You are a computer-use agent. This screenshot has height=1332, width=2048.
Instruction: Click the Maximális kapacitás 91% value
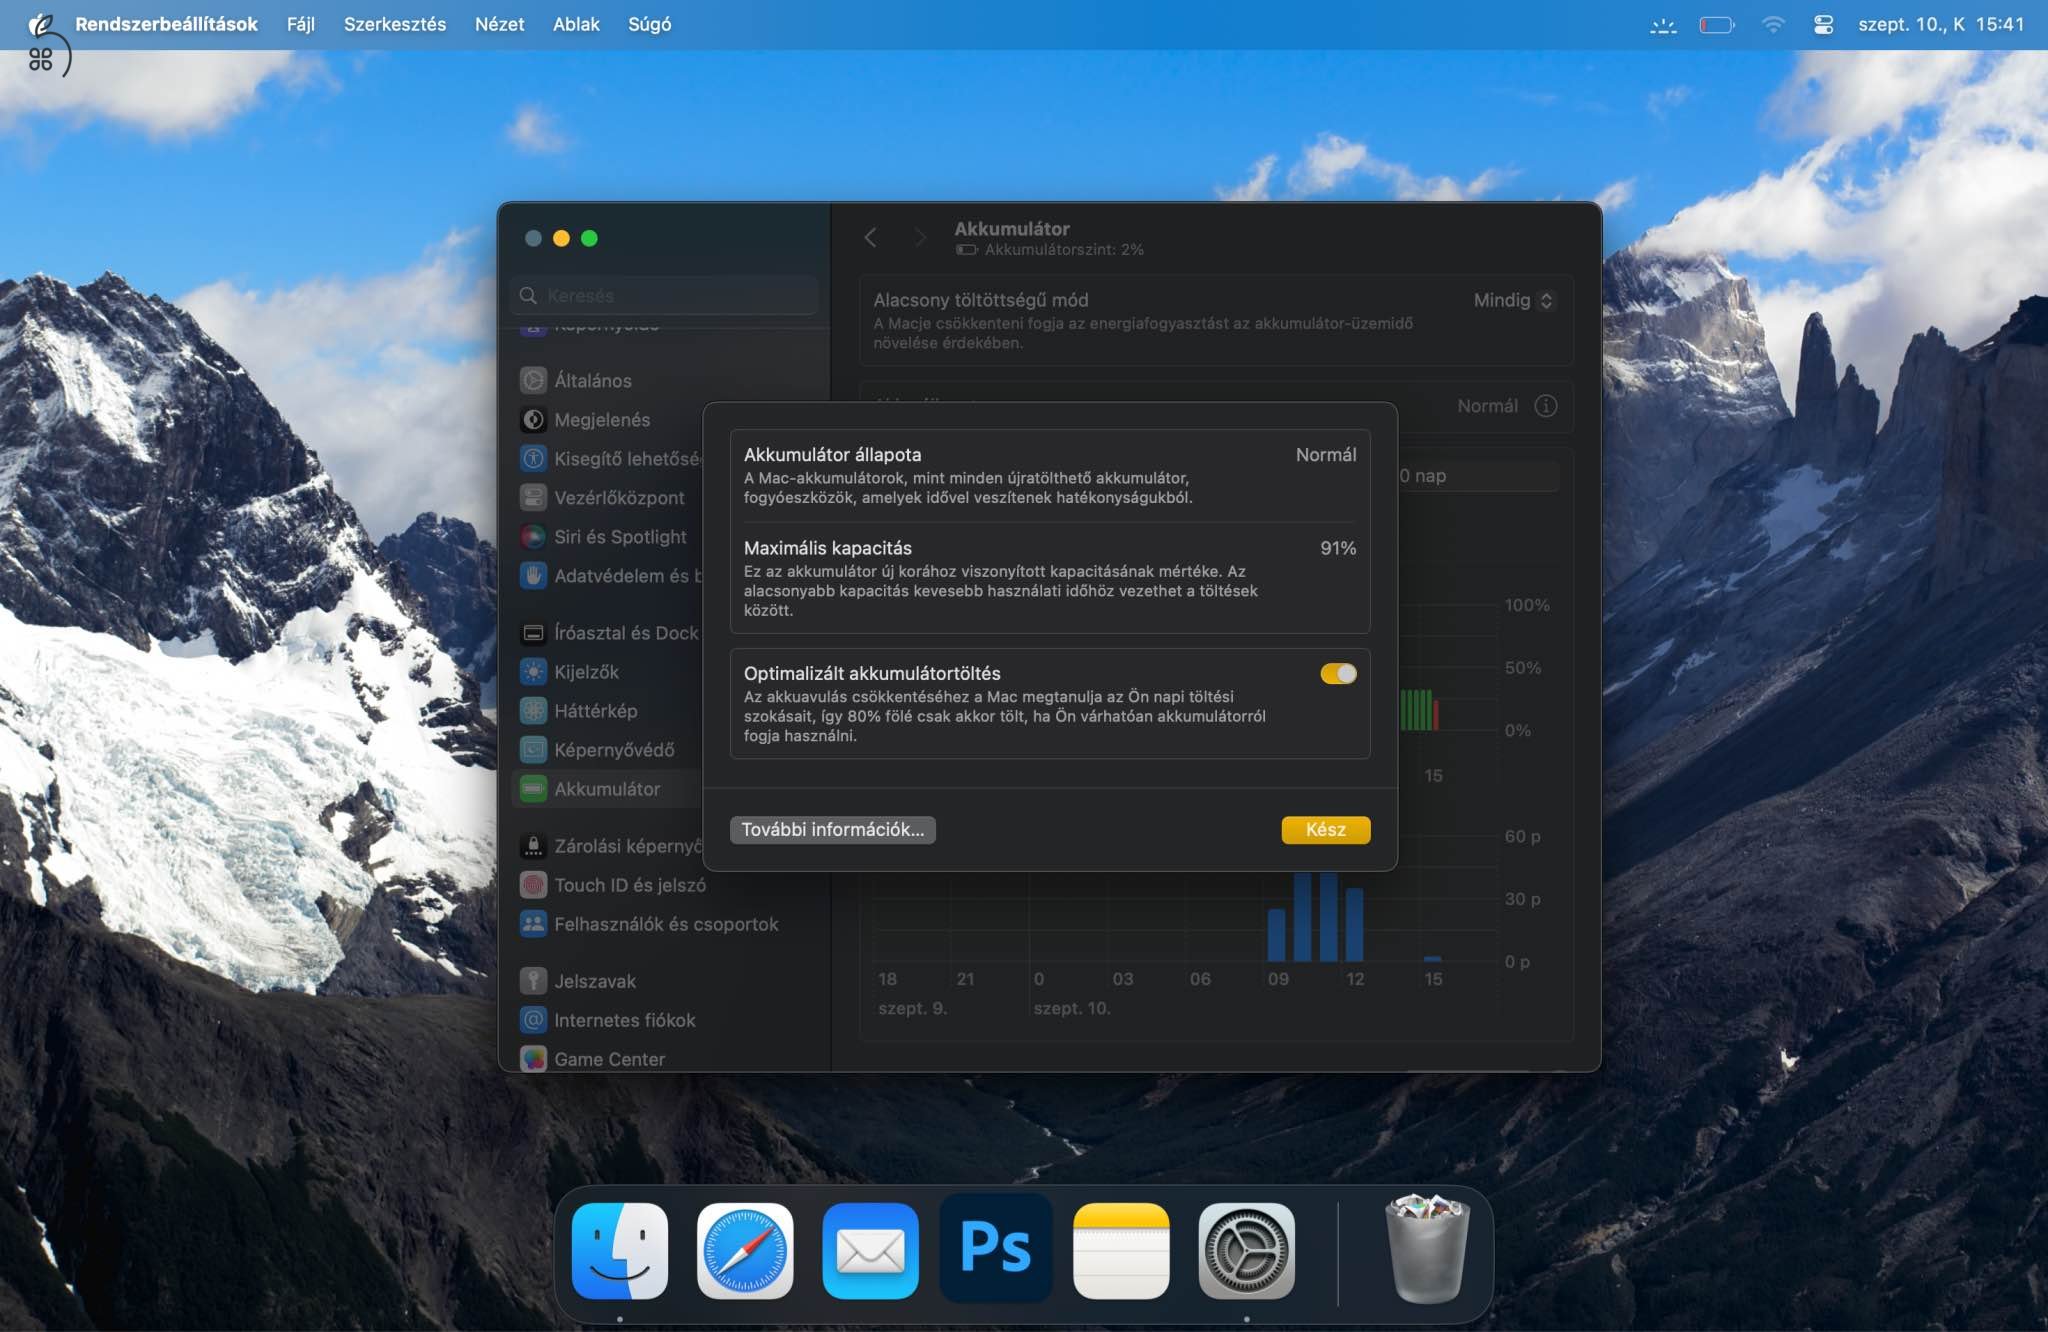(1338, 547)
